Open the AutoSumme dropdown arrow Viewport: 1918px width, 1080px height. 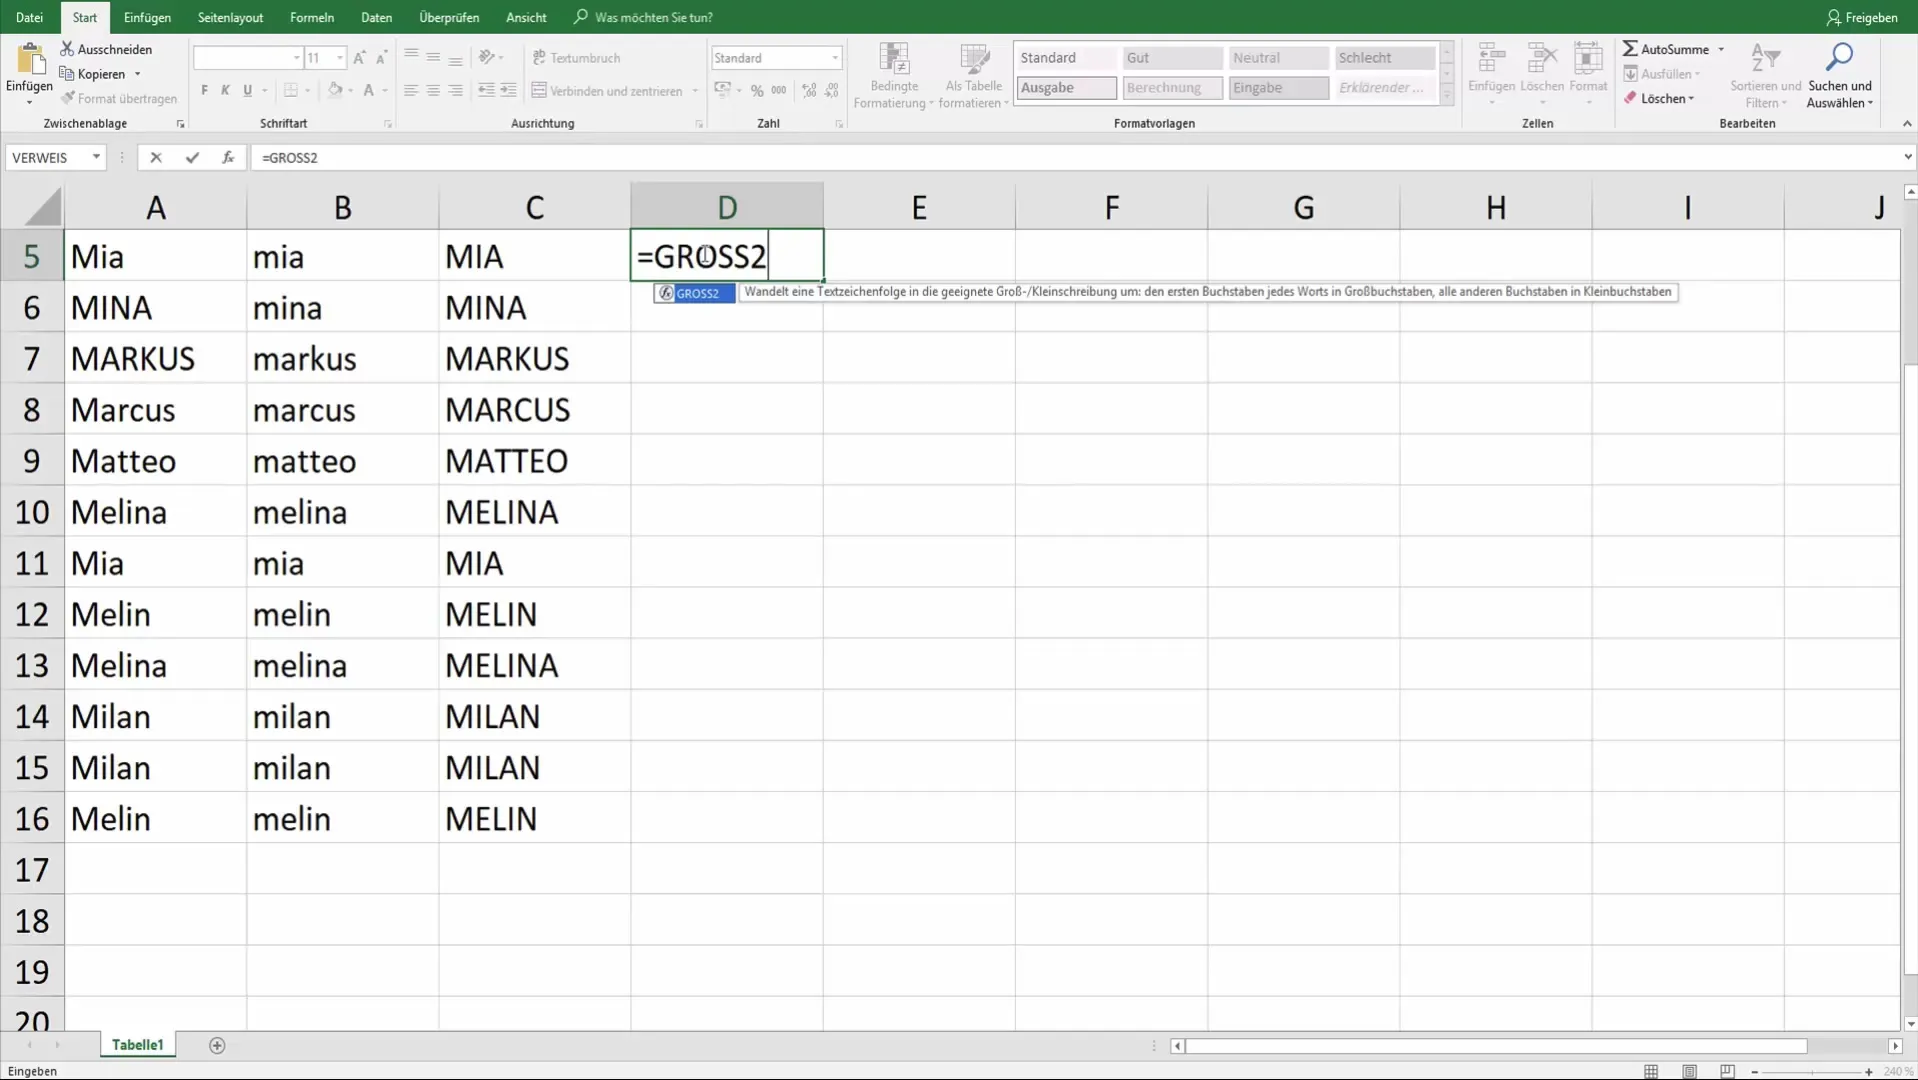click(1721, 49)
